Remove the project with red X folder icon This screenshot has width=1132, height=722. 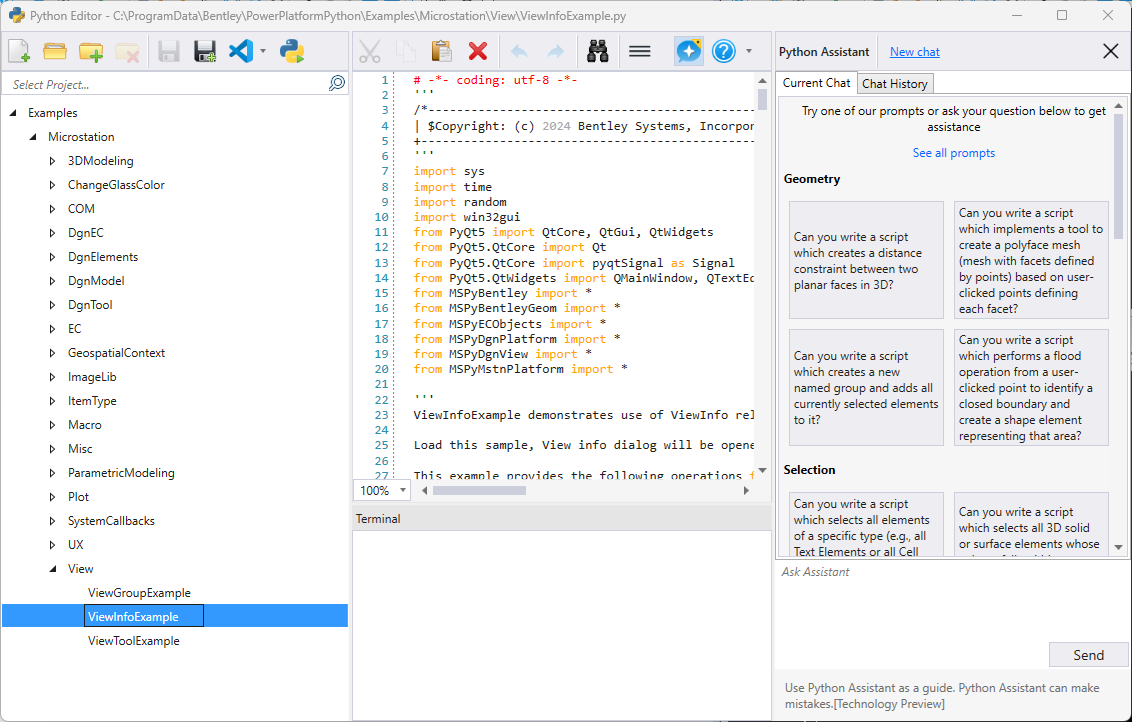(x=127, y=51)
